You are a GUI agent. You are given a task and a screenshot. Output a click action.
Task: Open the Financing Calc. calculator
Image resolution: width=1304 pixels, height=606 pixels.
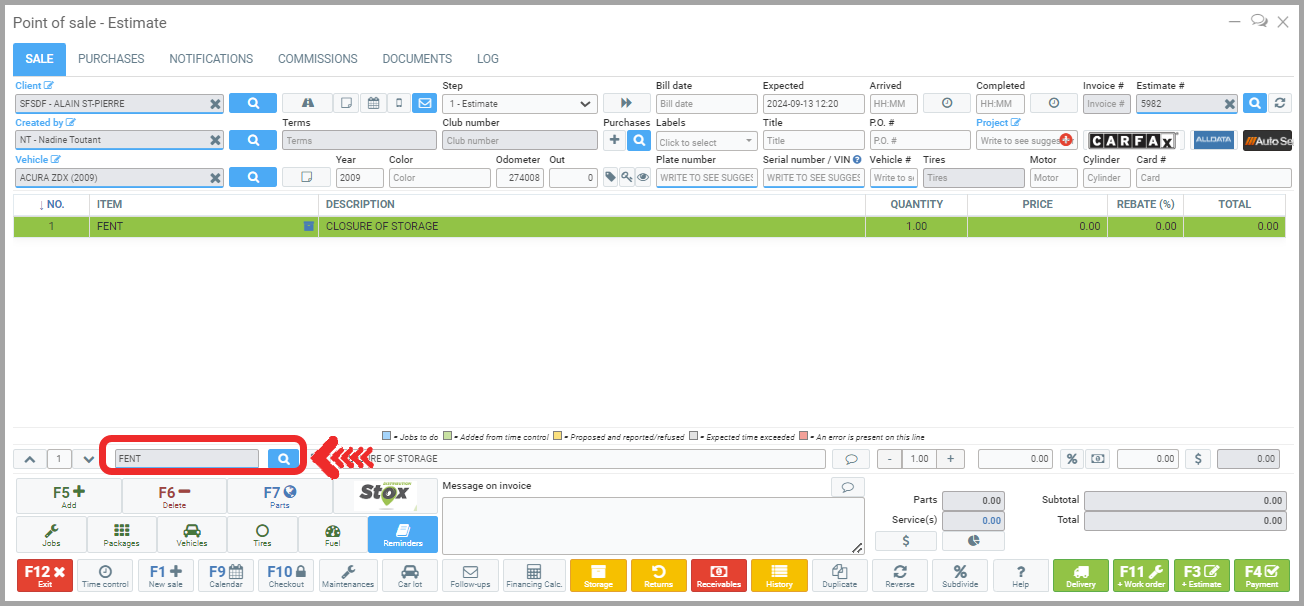click(533, 576)
